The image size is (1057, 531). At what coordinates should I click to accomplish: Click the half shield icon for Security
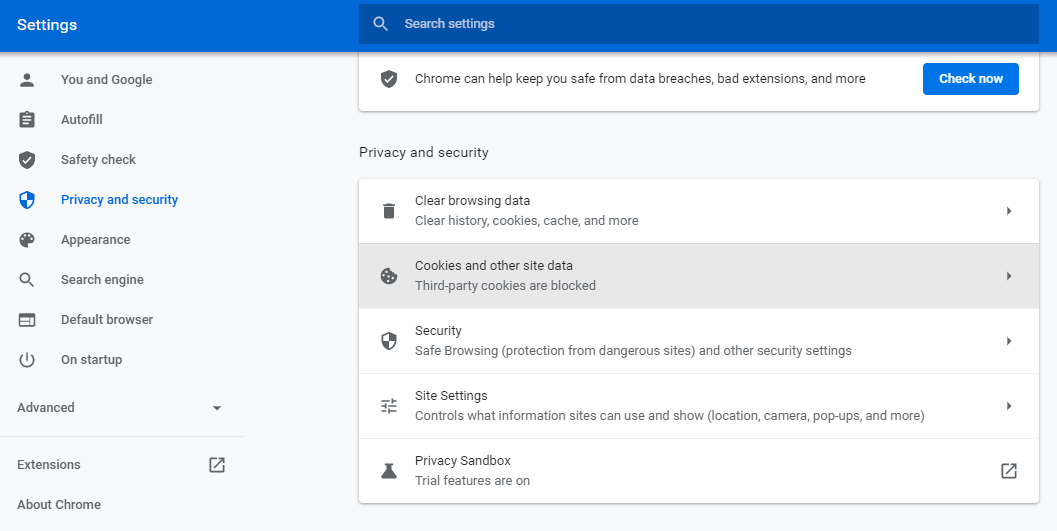(389, 341)
